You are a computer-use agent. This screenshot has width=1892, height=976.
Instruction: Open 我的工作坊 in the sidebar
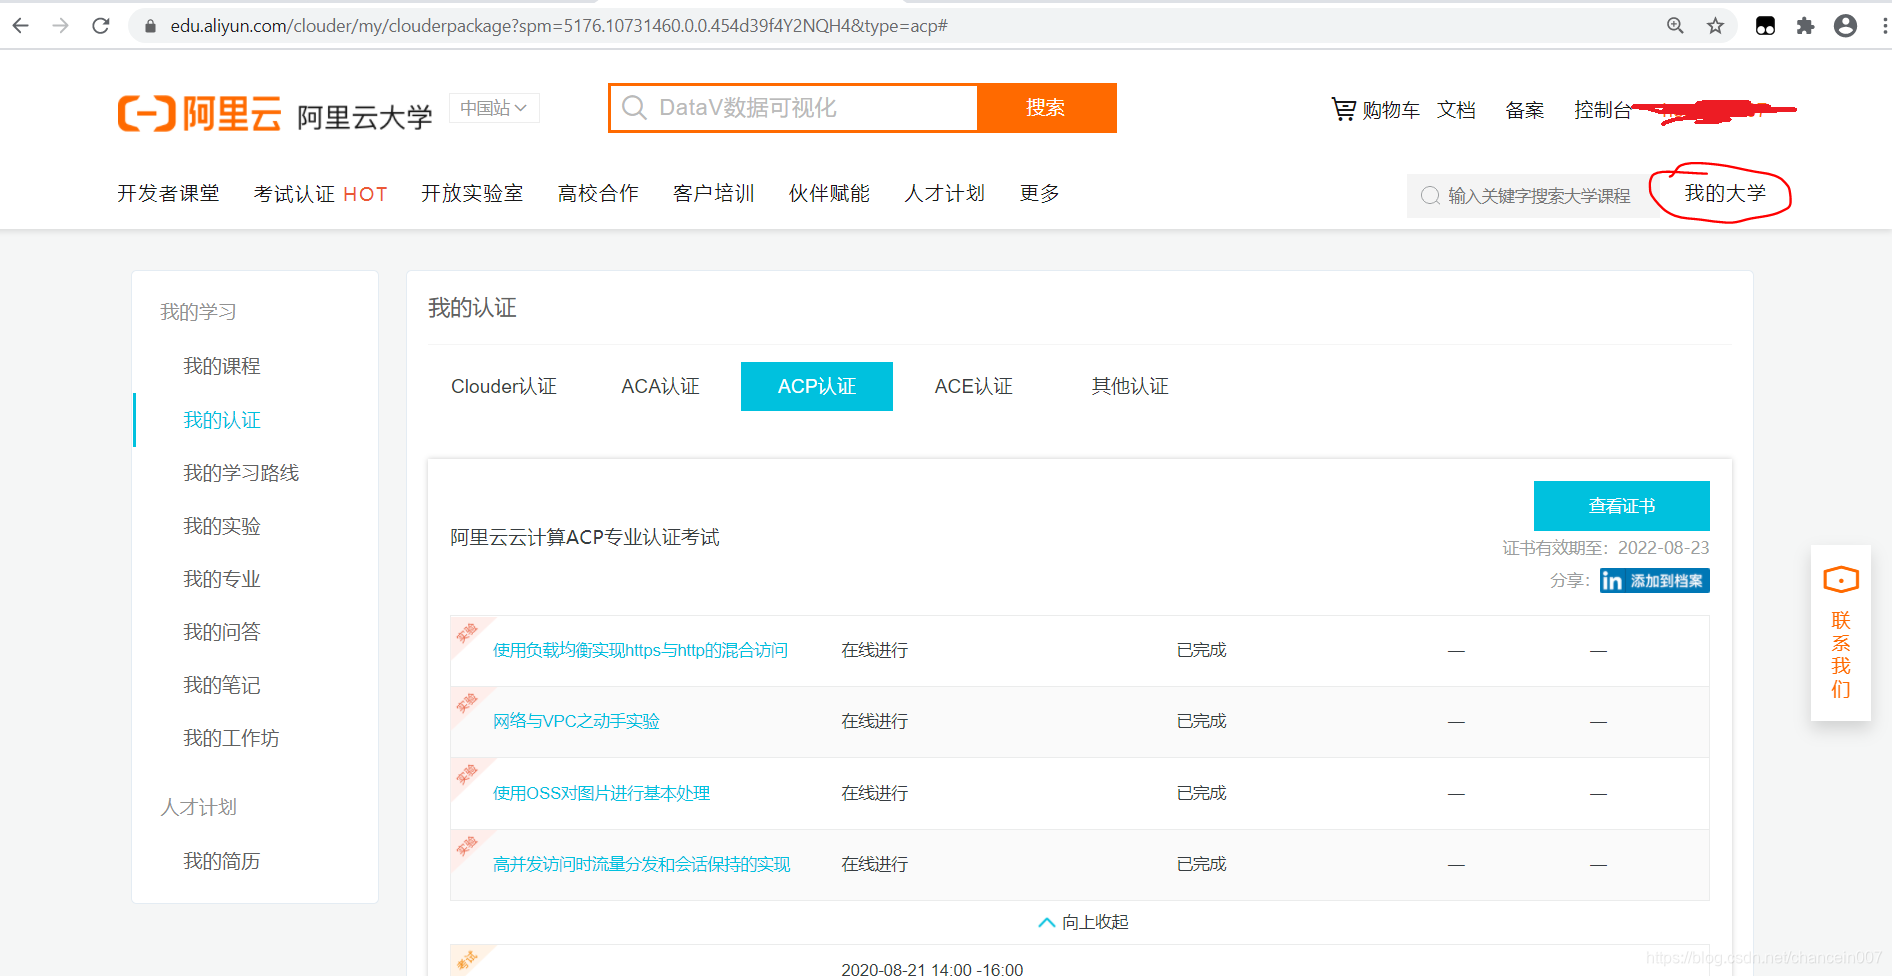point(231,738)
